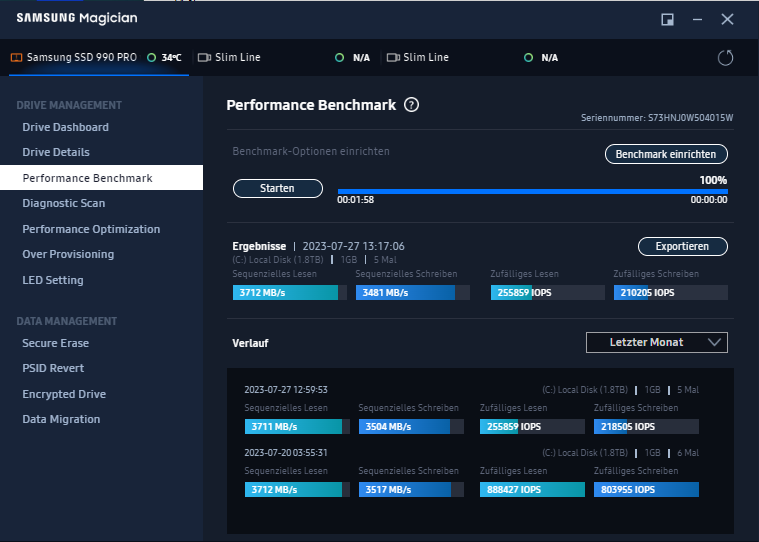Image resolution: width=759 pixels, height=542 pixels.
Task: Click Samsung SSD 990 PRO drive icon
Action: (x=16, y=58)
